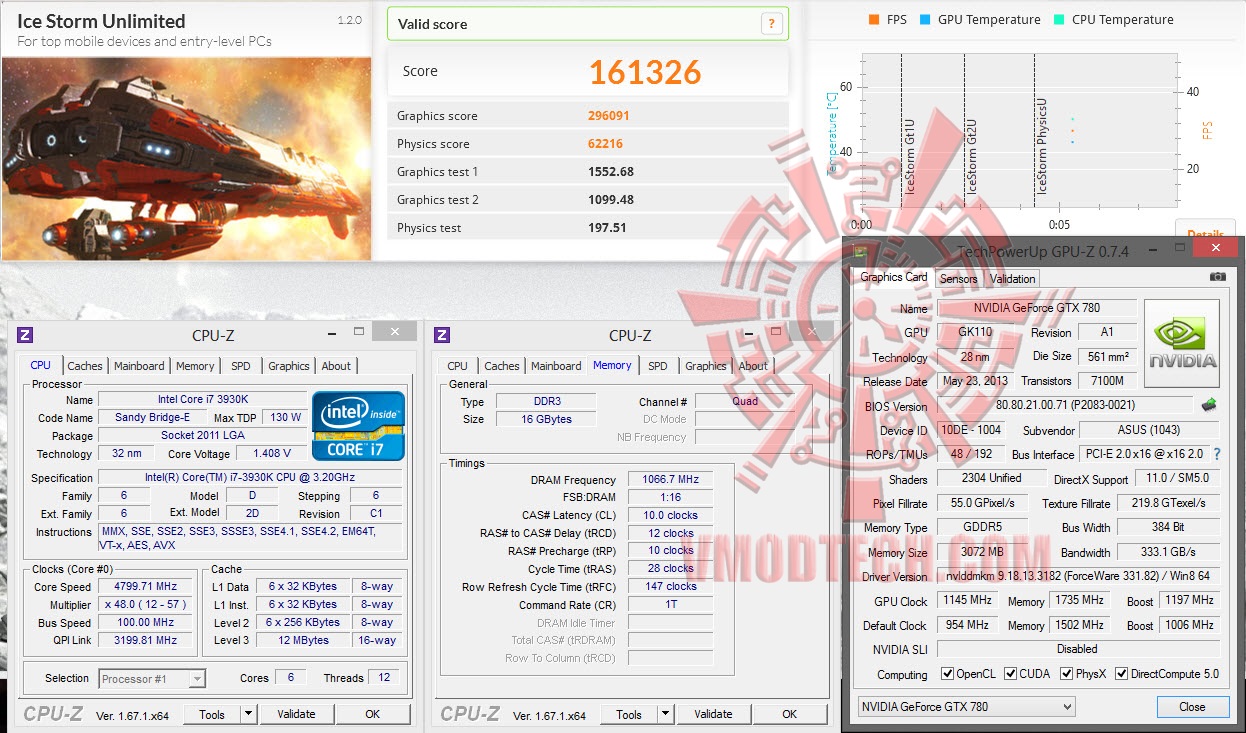Screen dimensions: 1246x733
Task: Click the orange FPS legend swatch
Action: (x=875, y=20)
